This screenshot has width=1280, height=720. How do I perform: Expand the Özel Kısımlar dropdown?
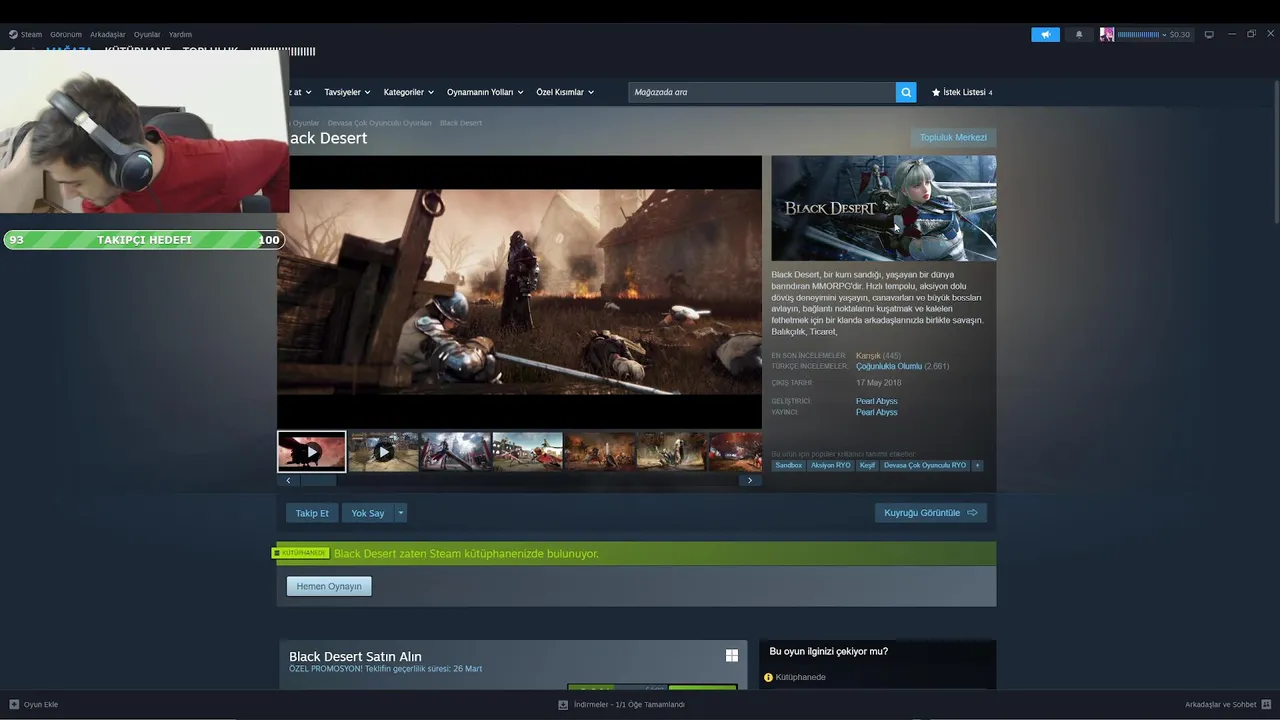[565, 92]
